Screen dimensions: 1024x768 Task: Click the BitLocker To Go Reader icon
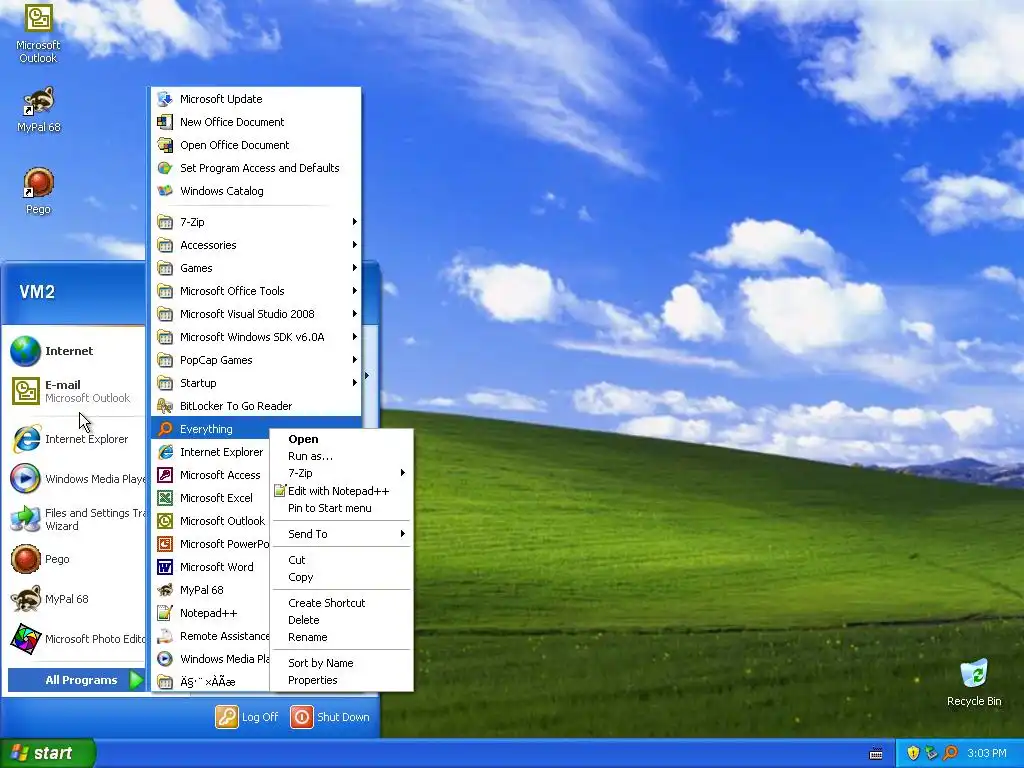[x=165, y=406]
